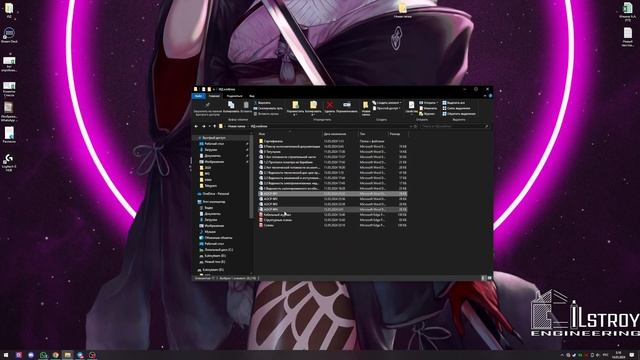The width and height of the screenshot is (640, 360).
Task: Click the Cut (Вырезать) scissors command
Action: click(262, 103)
